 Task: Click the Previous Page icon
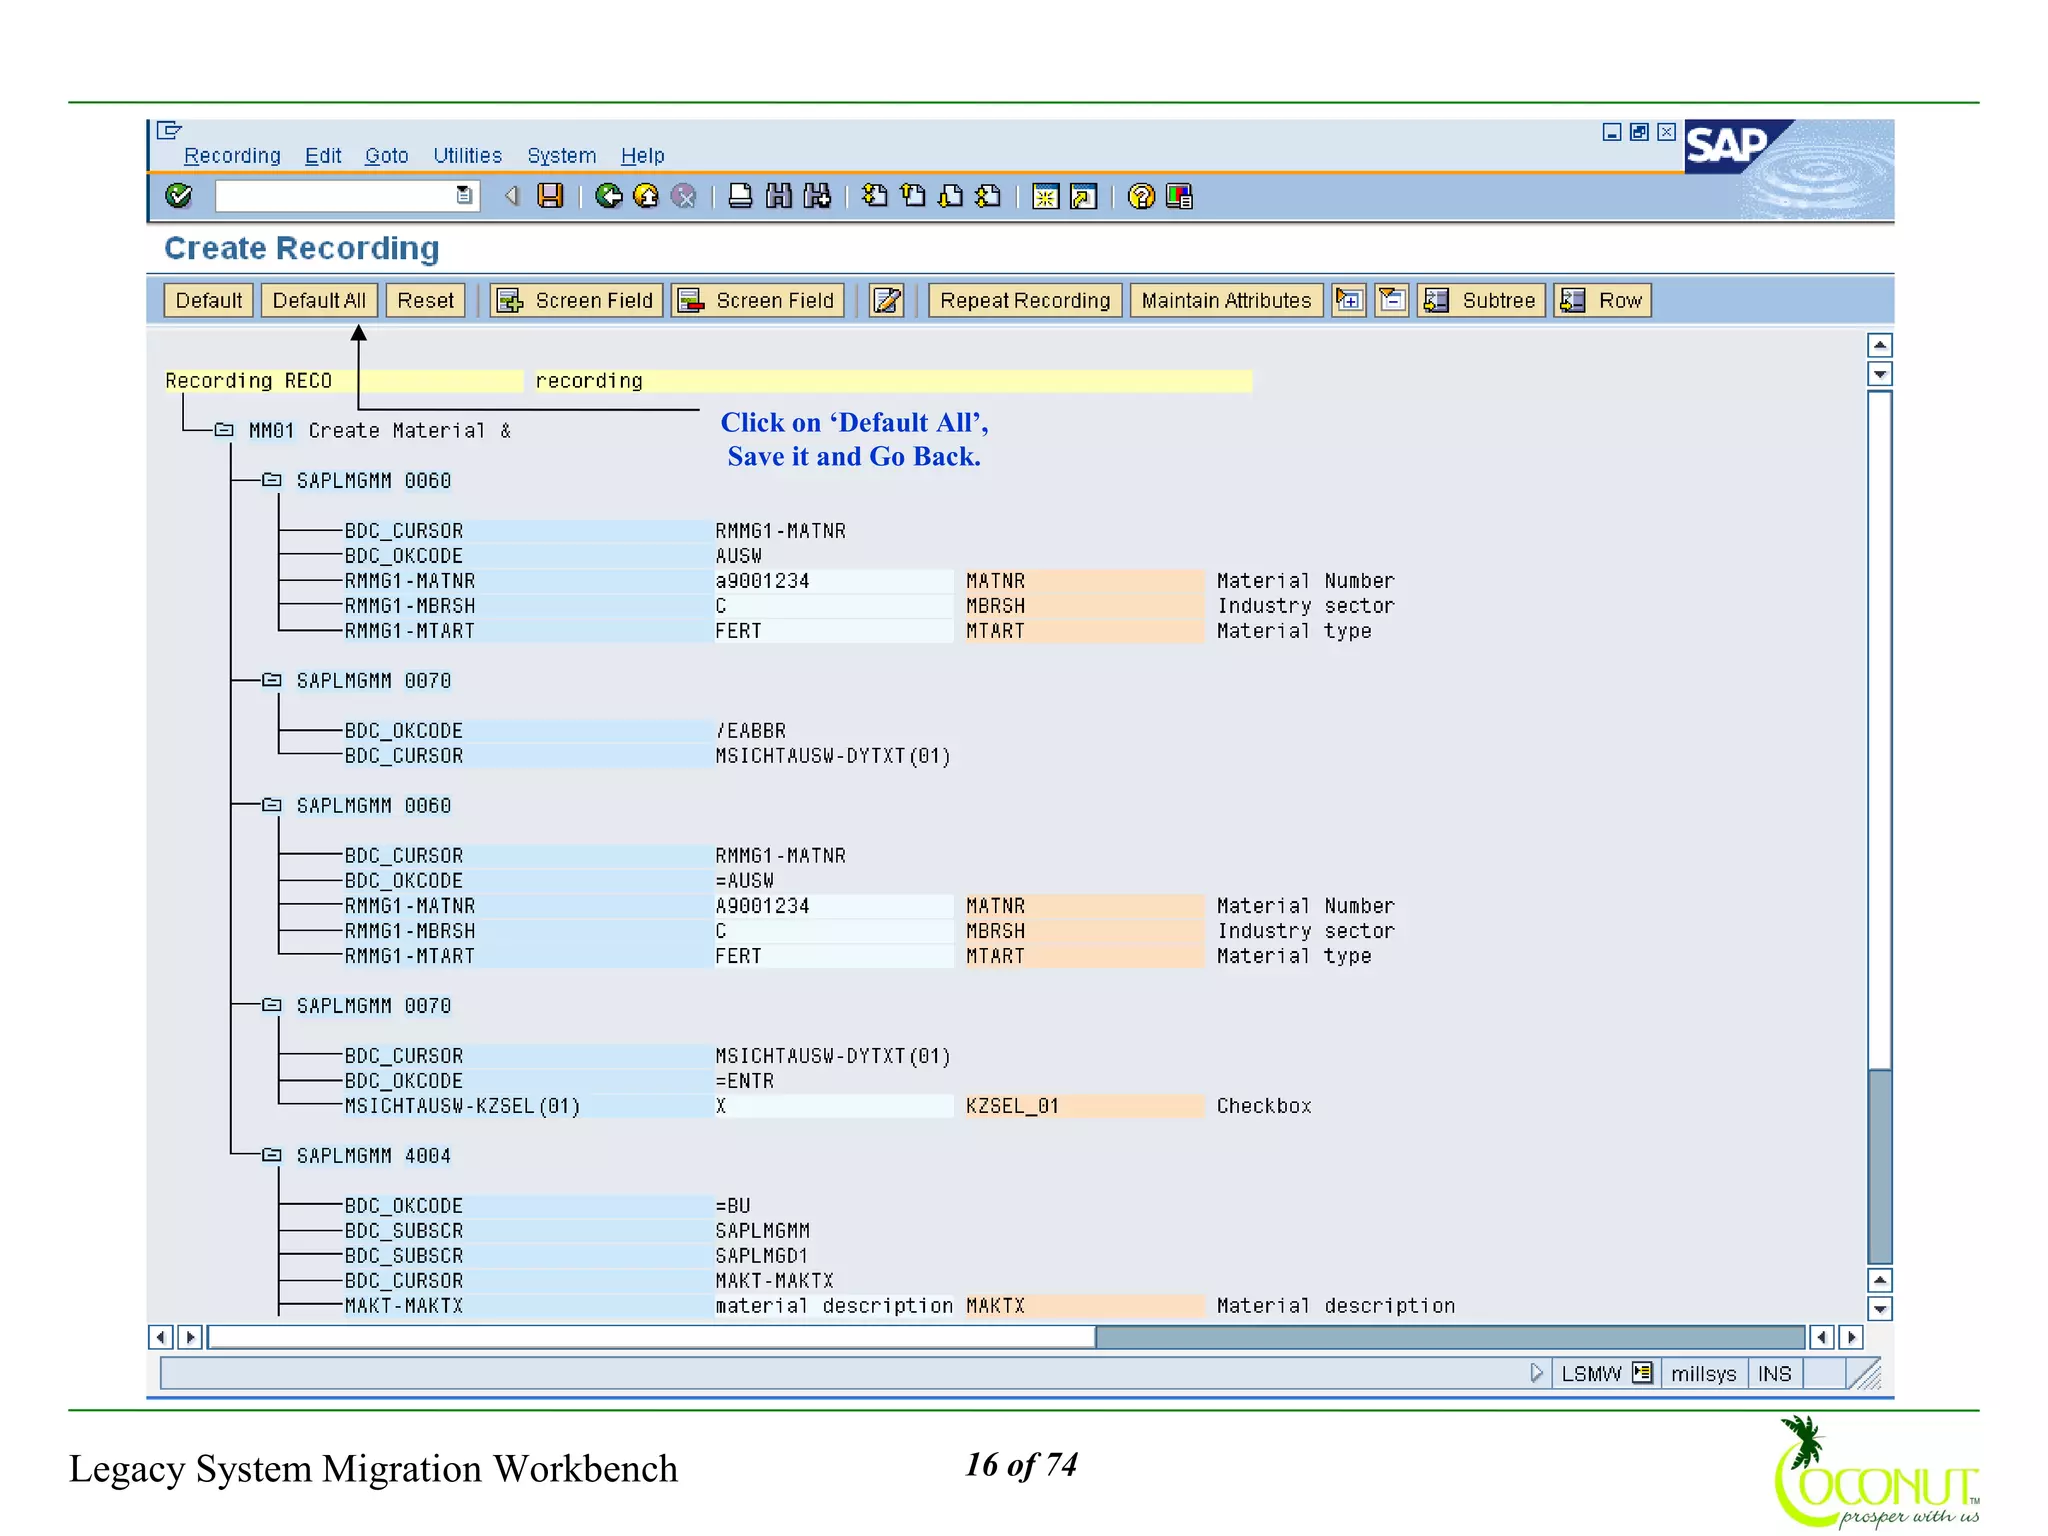click(912, 196)
